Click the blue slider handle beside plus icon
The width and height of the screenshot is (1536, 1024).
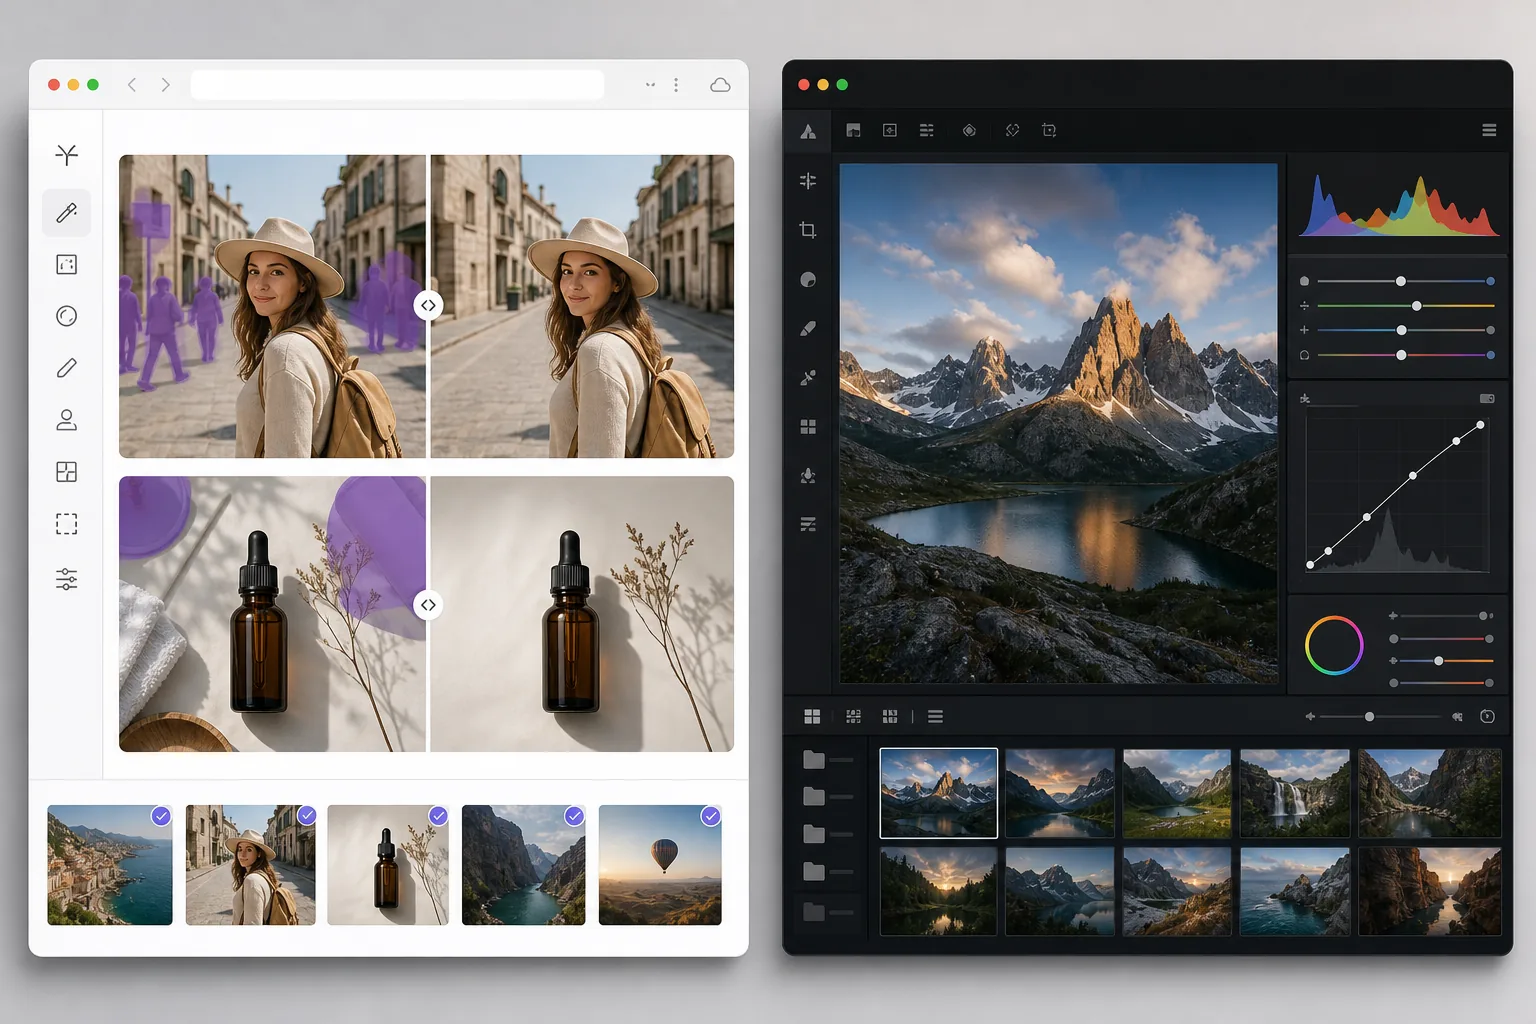click(x=1401, y=330)
